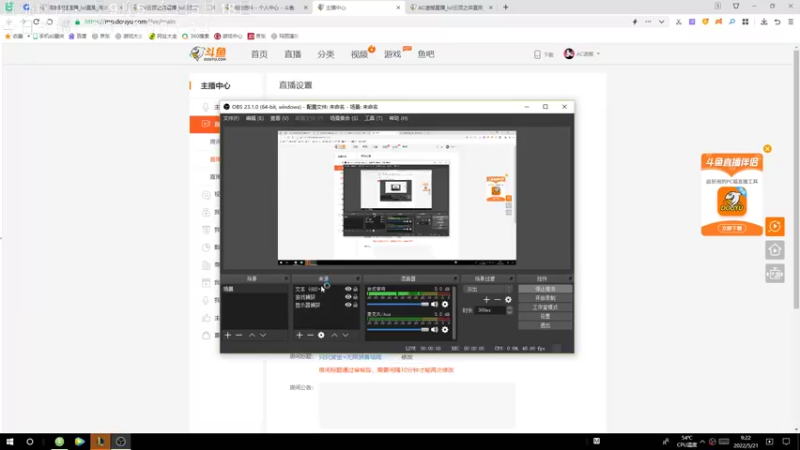The height and width of the screenshot is (450, 800).
Task: Click the 停止推流 button in OBS
Action: point(545,289)
